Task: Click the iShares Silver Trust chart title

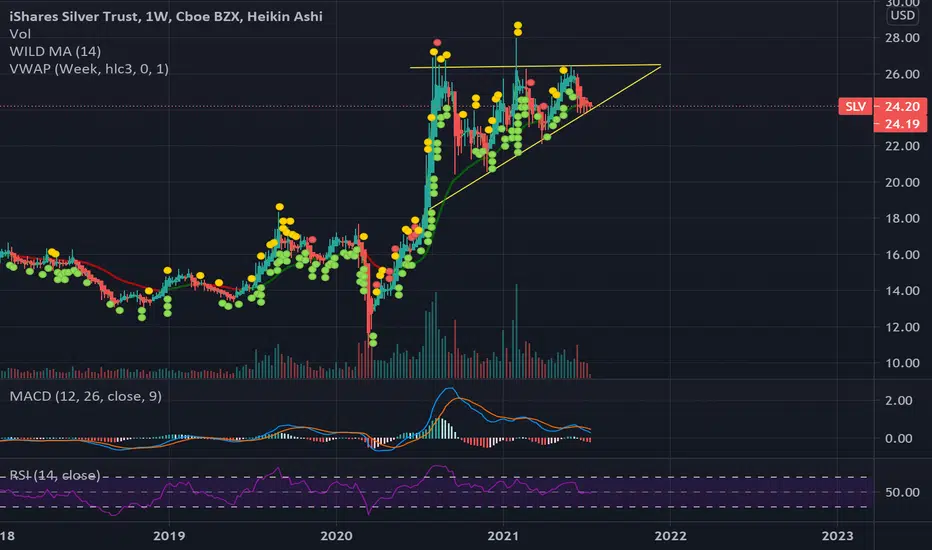Action: 166,16
